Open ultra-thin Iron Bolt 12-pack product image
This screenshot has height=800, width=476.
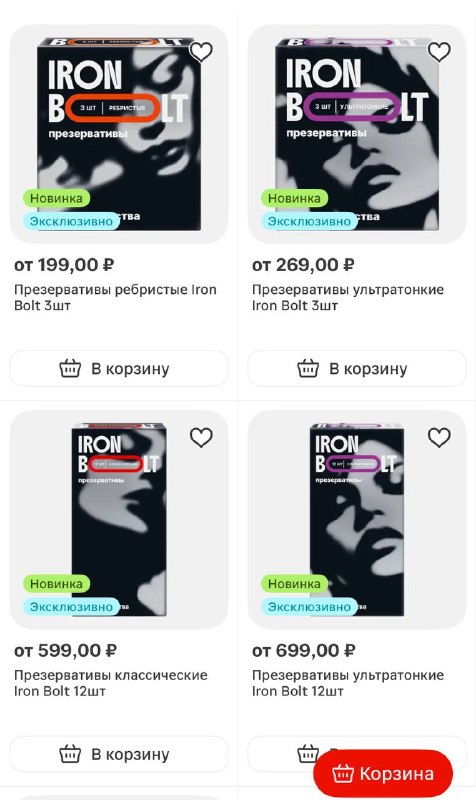coord(357,519)
